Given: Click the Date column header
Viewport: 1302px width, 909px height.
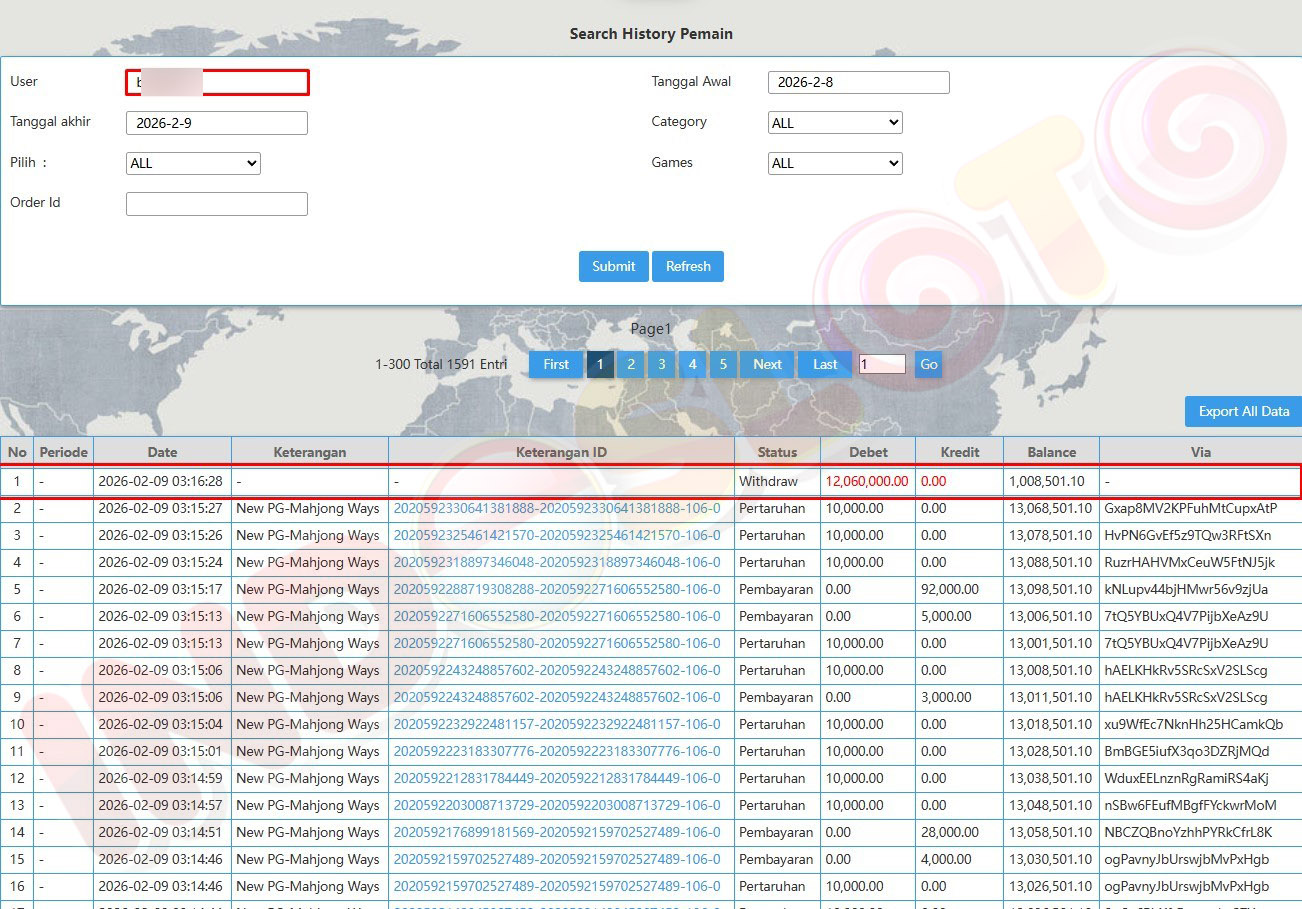Looking at the screenshot, I should [162, 452].
